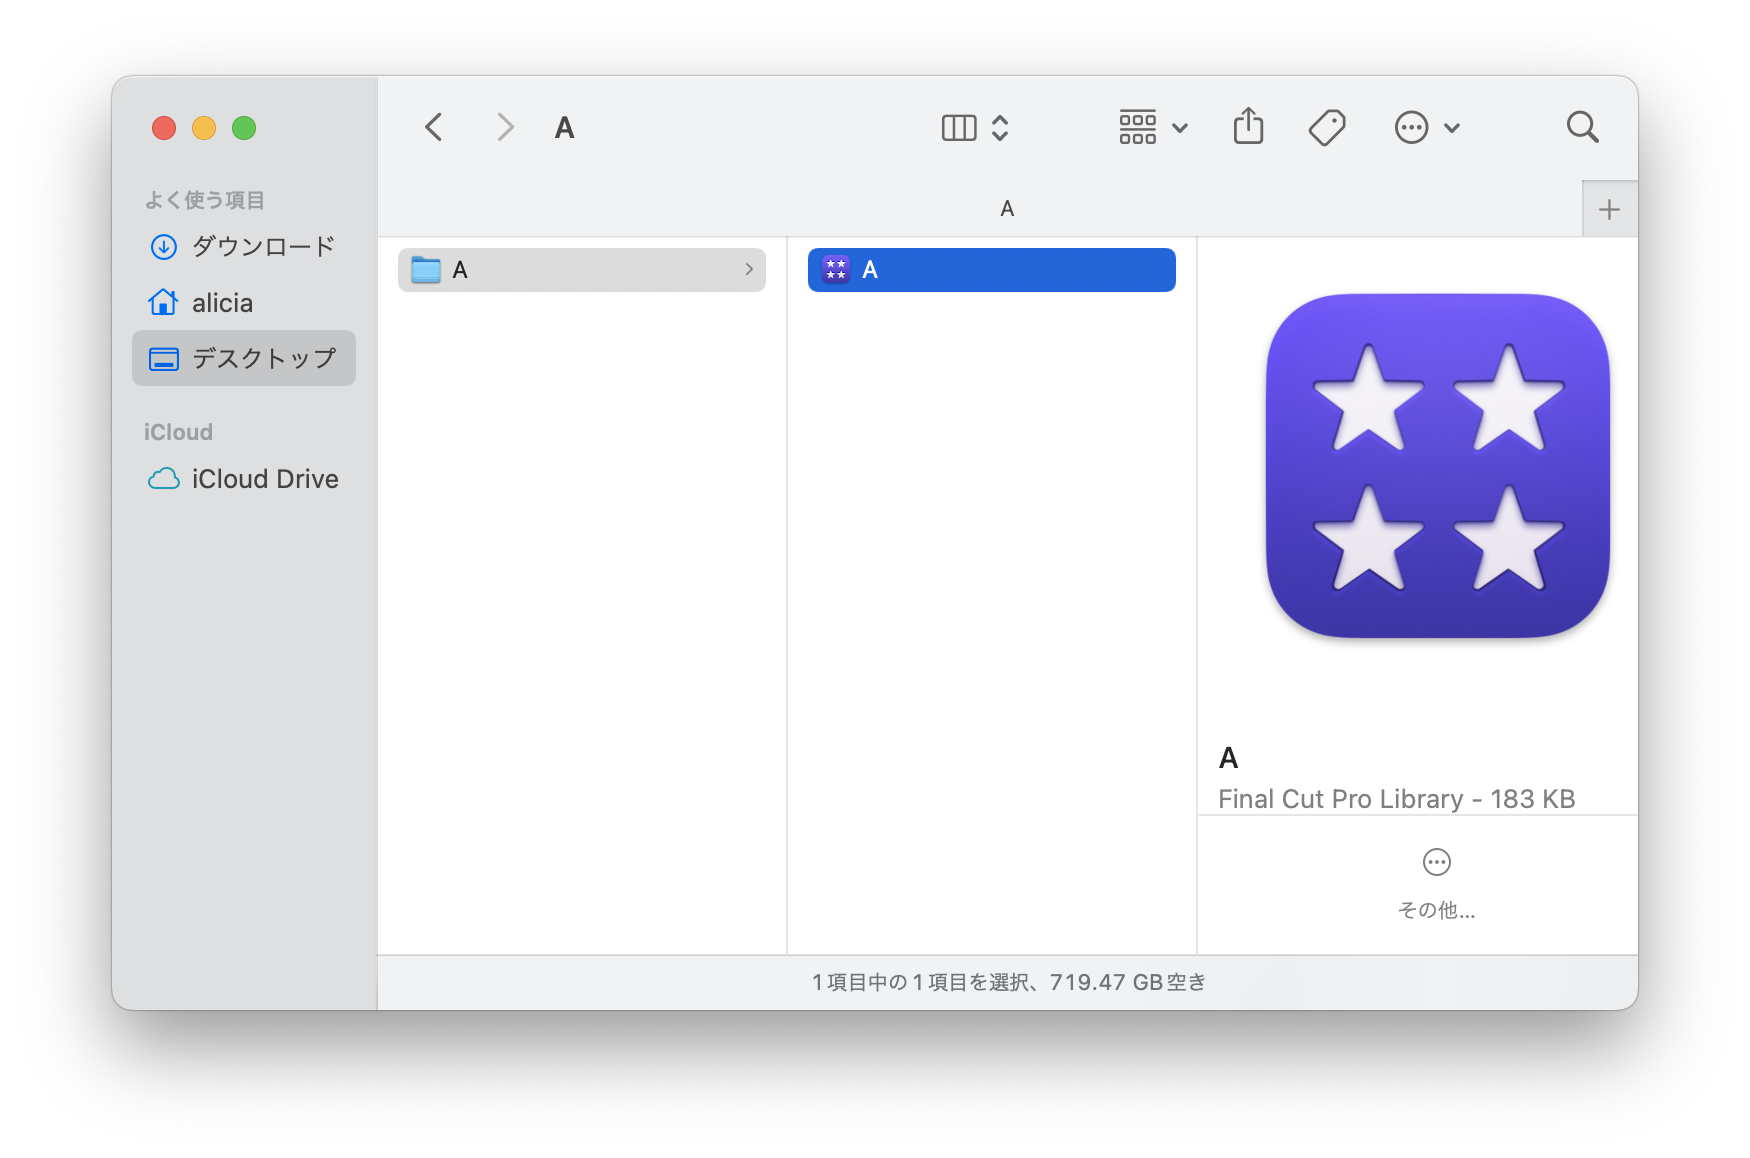Expand the action menu dropdown chevron
The width and height of the screenshot is (1750, 1158).
point(1452,128)
